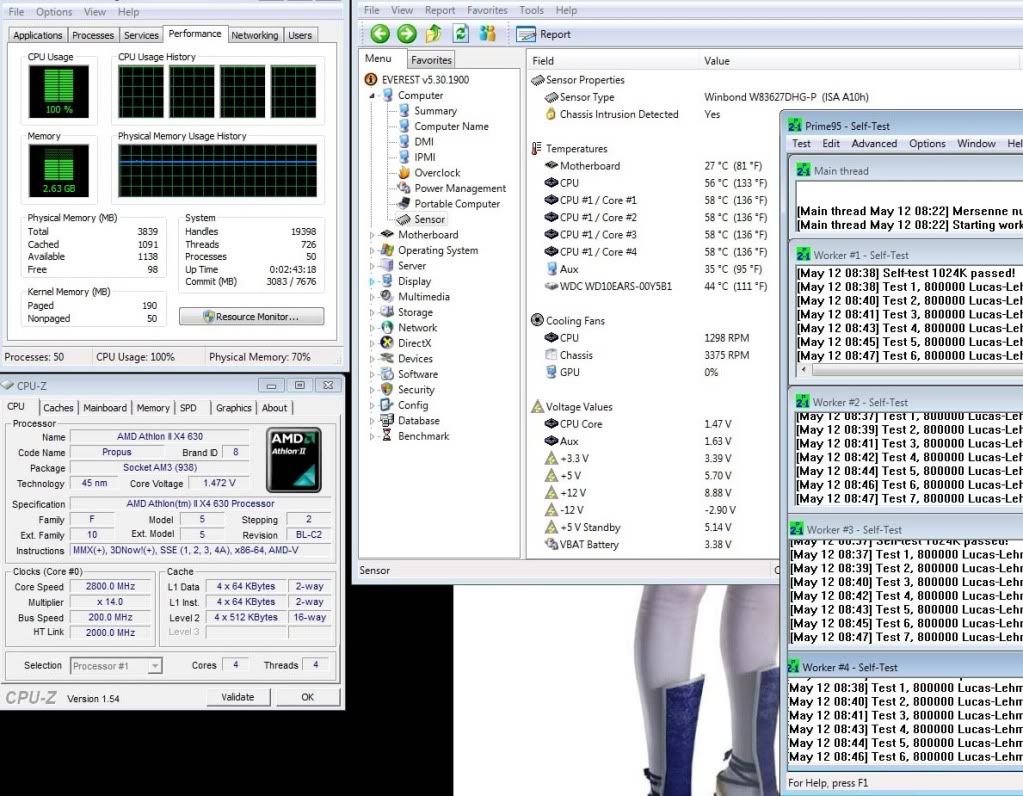Switch to the Favorites tab in EVEREST
Screen dimensions: 1023x796
431,60
